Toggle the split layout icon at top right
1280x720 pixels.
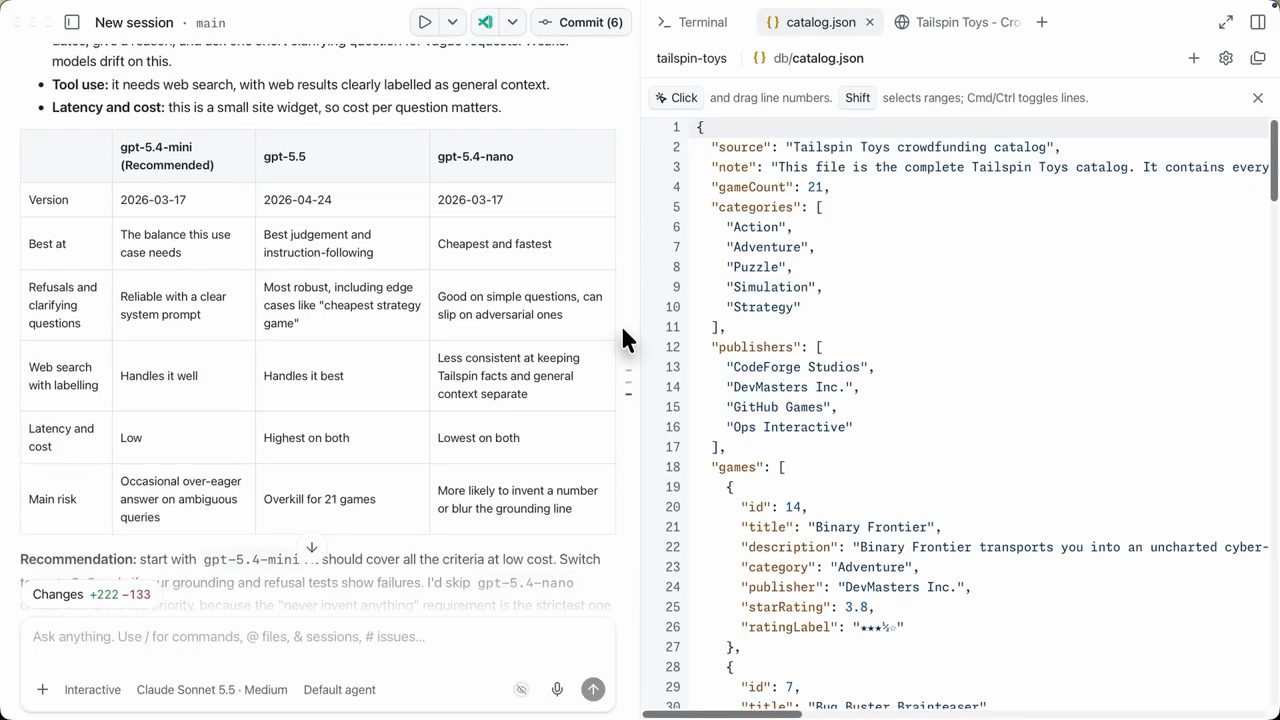coord(1258,22)
